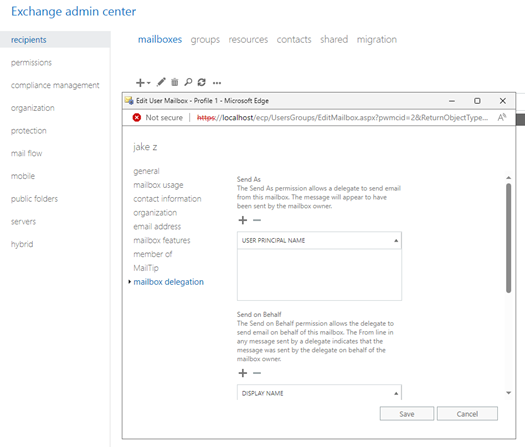526x448 pixels.
Task: Click the localhost URL address field
Action: pos(342,117)
